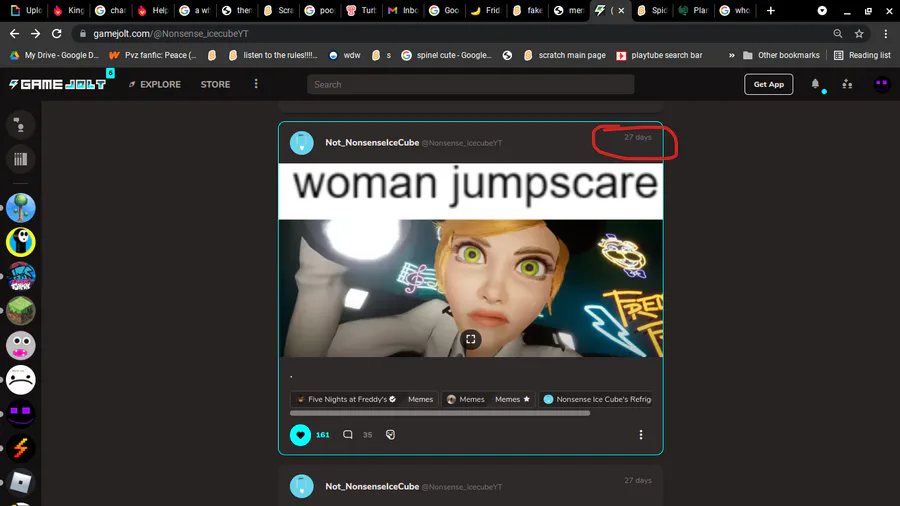This screenshot has width=900, height=506.
Task: Click the gamejolt.com address bar
Action: (453, 34)
